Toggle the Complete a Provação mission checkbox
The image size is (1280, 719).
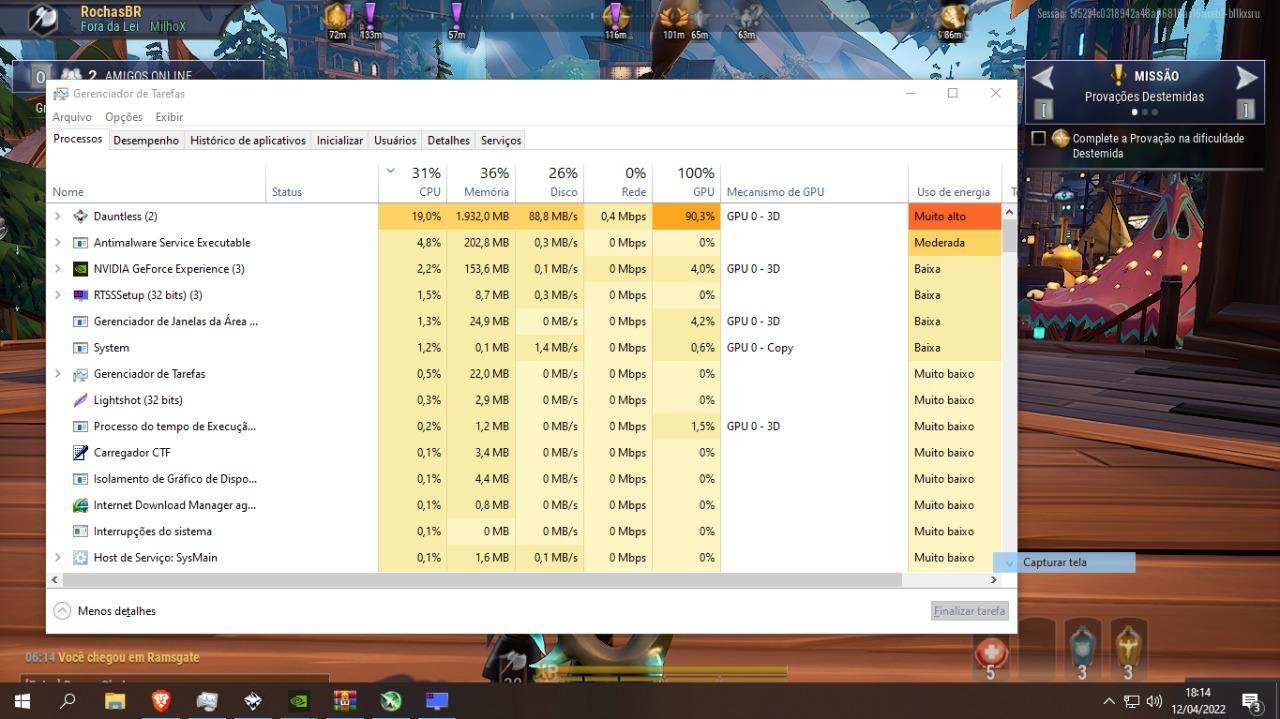[1038, 138]
